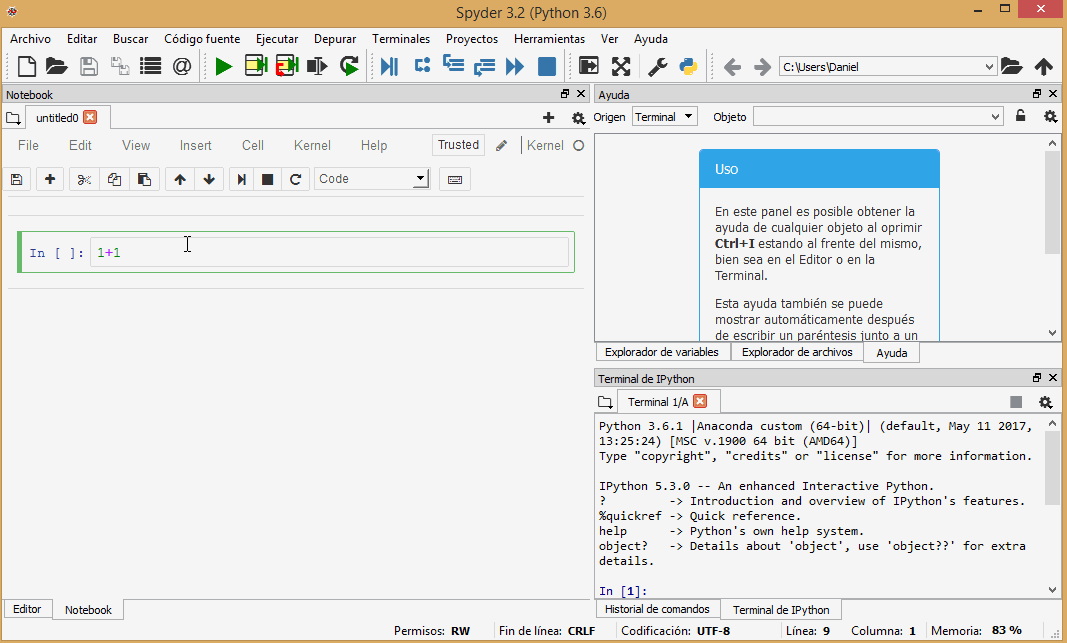Cut the selected notebook cell

[x=84, y=179]
